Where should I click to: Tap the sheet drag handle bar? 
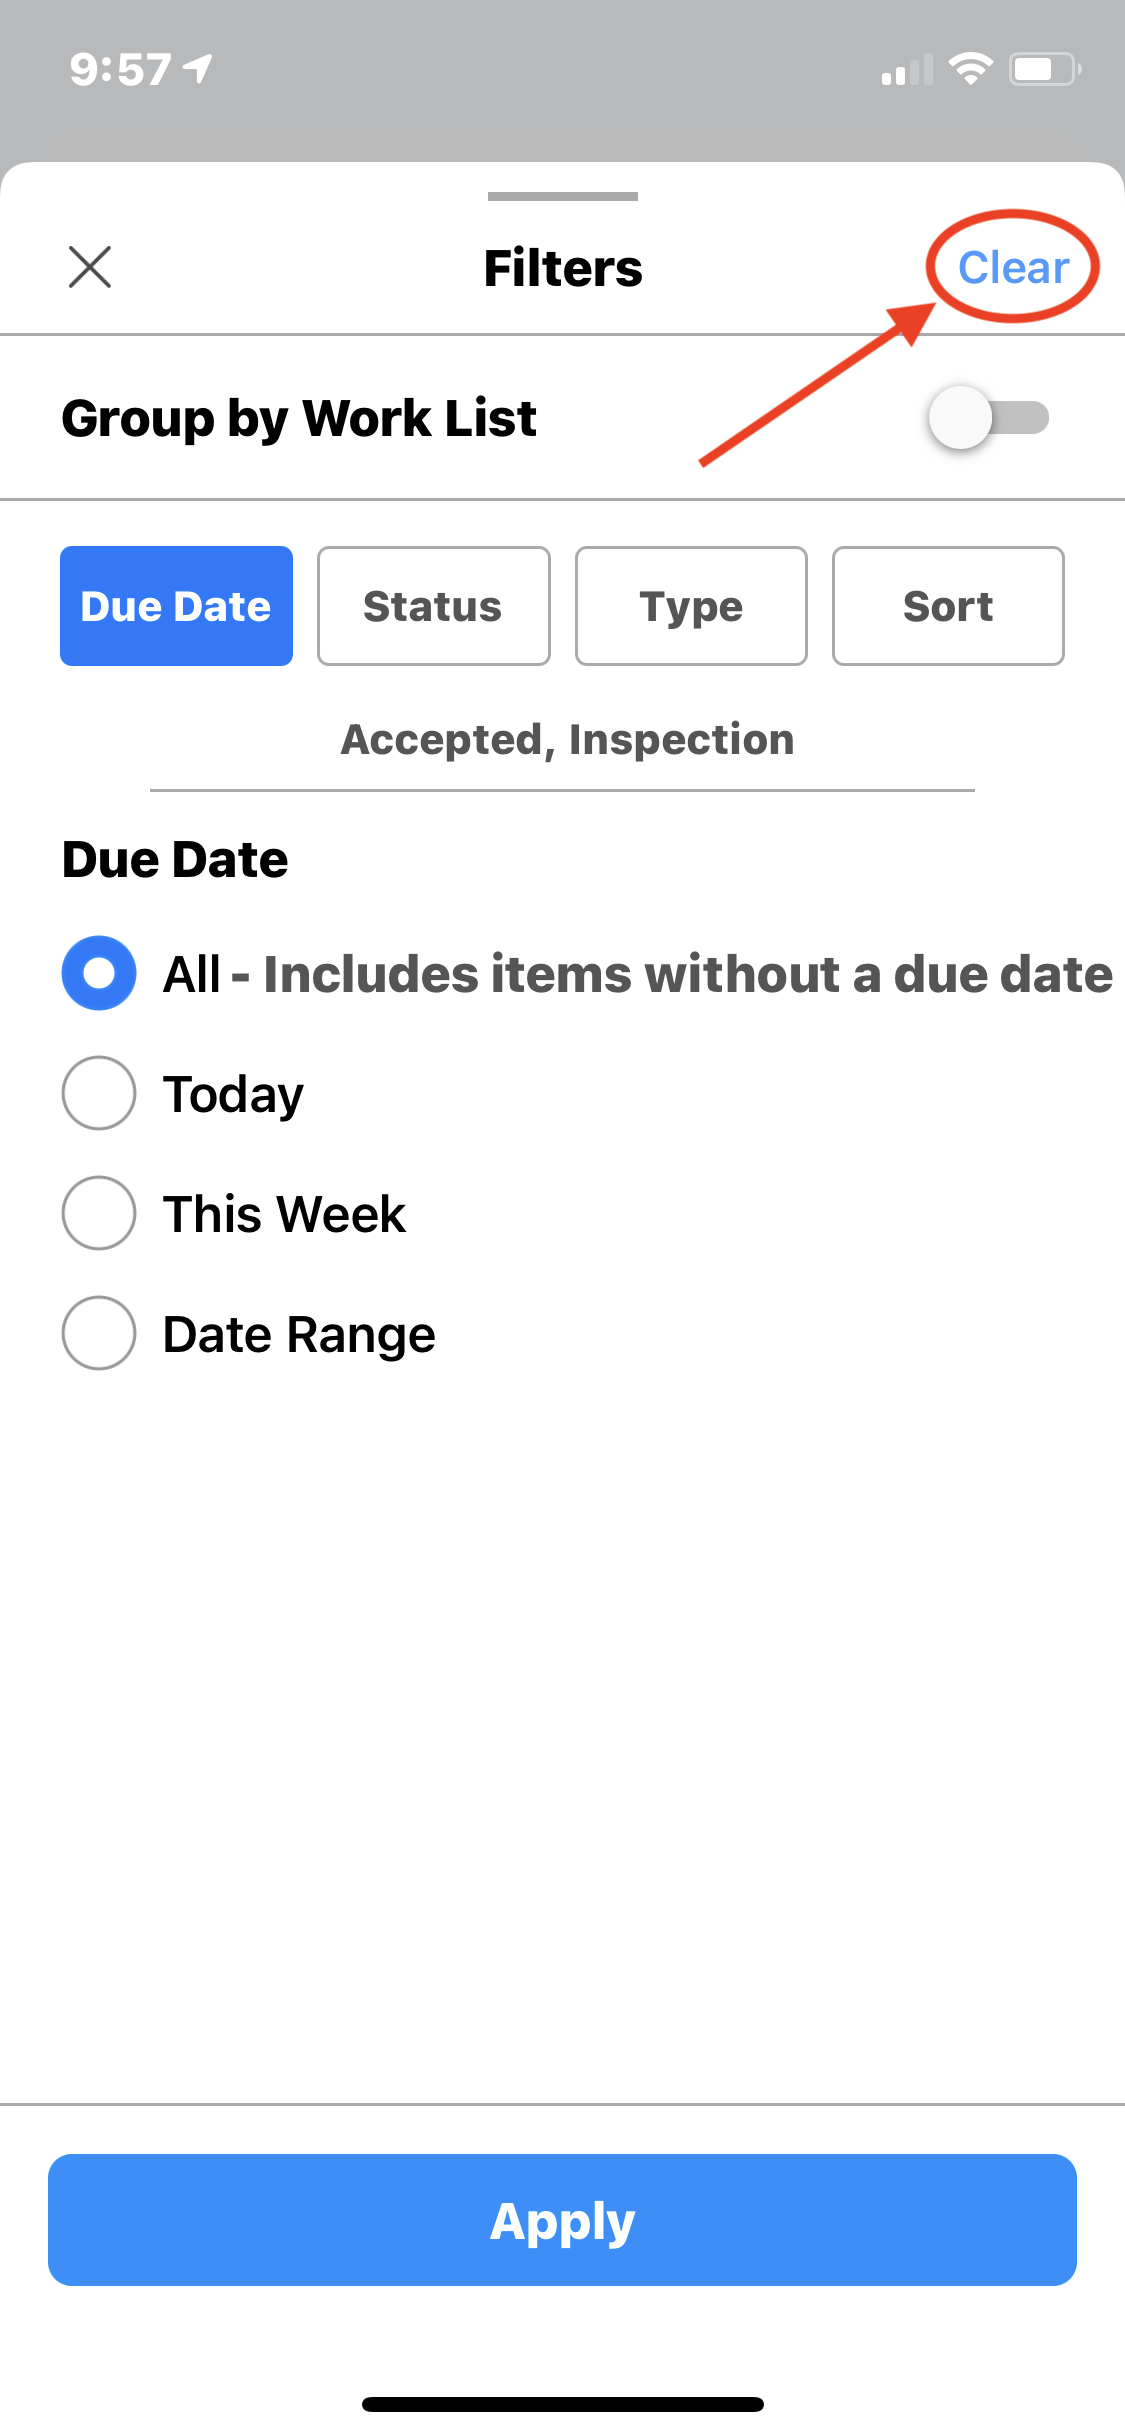pyautogui.click(x=562, y=196)
